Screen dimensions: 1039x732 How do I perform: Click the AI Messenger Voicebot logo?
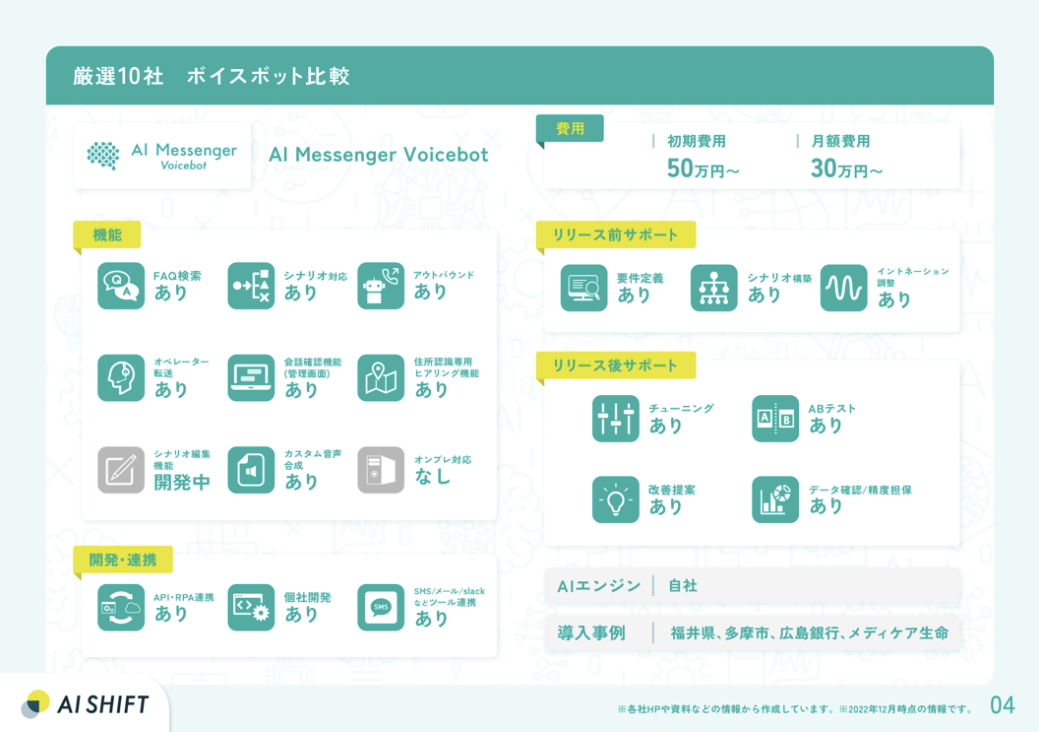tap(162, 156)
